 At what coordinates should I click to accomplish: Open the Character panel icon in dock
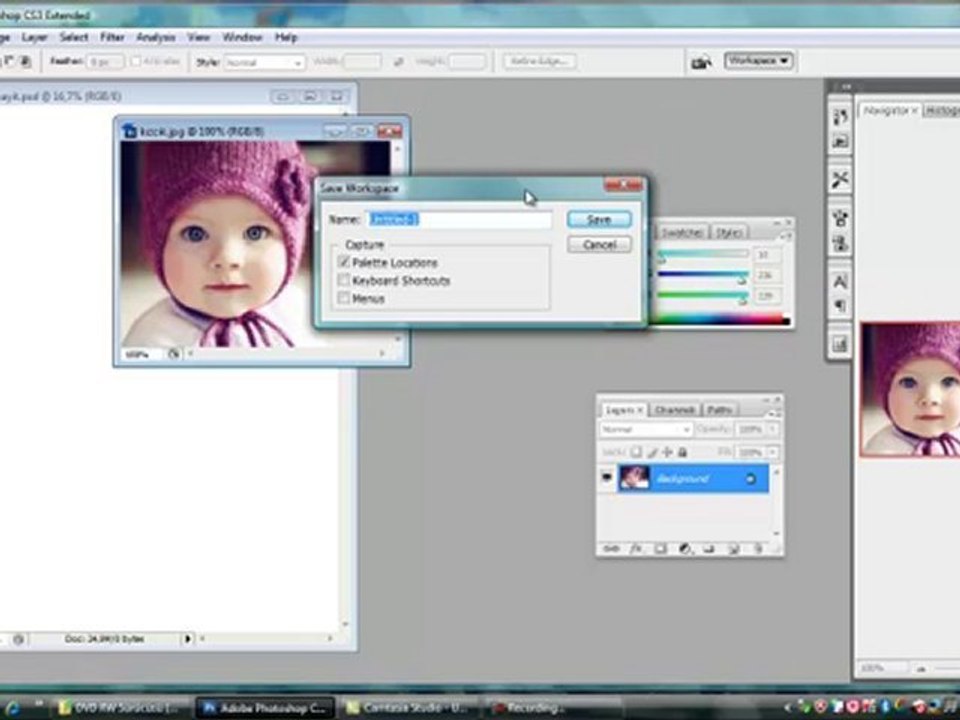[840, 281]
